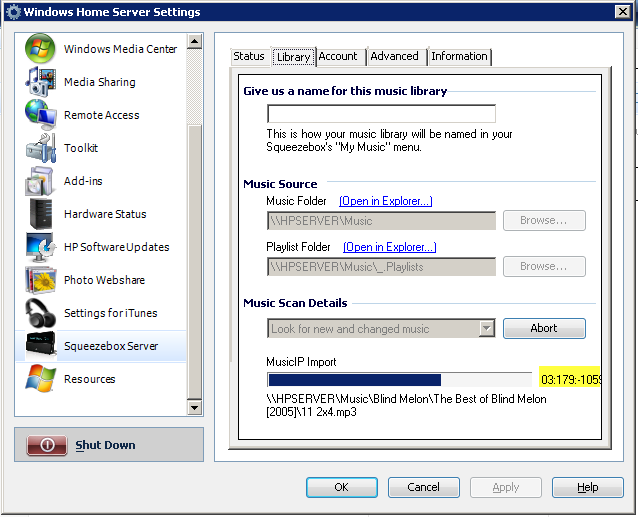Open Media Sharing settings icon
The width and height of the screenshot is (638, 517).
40,82
